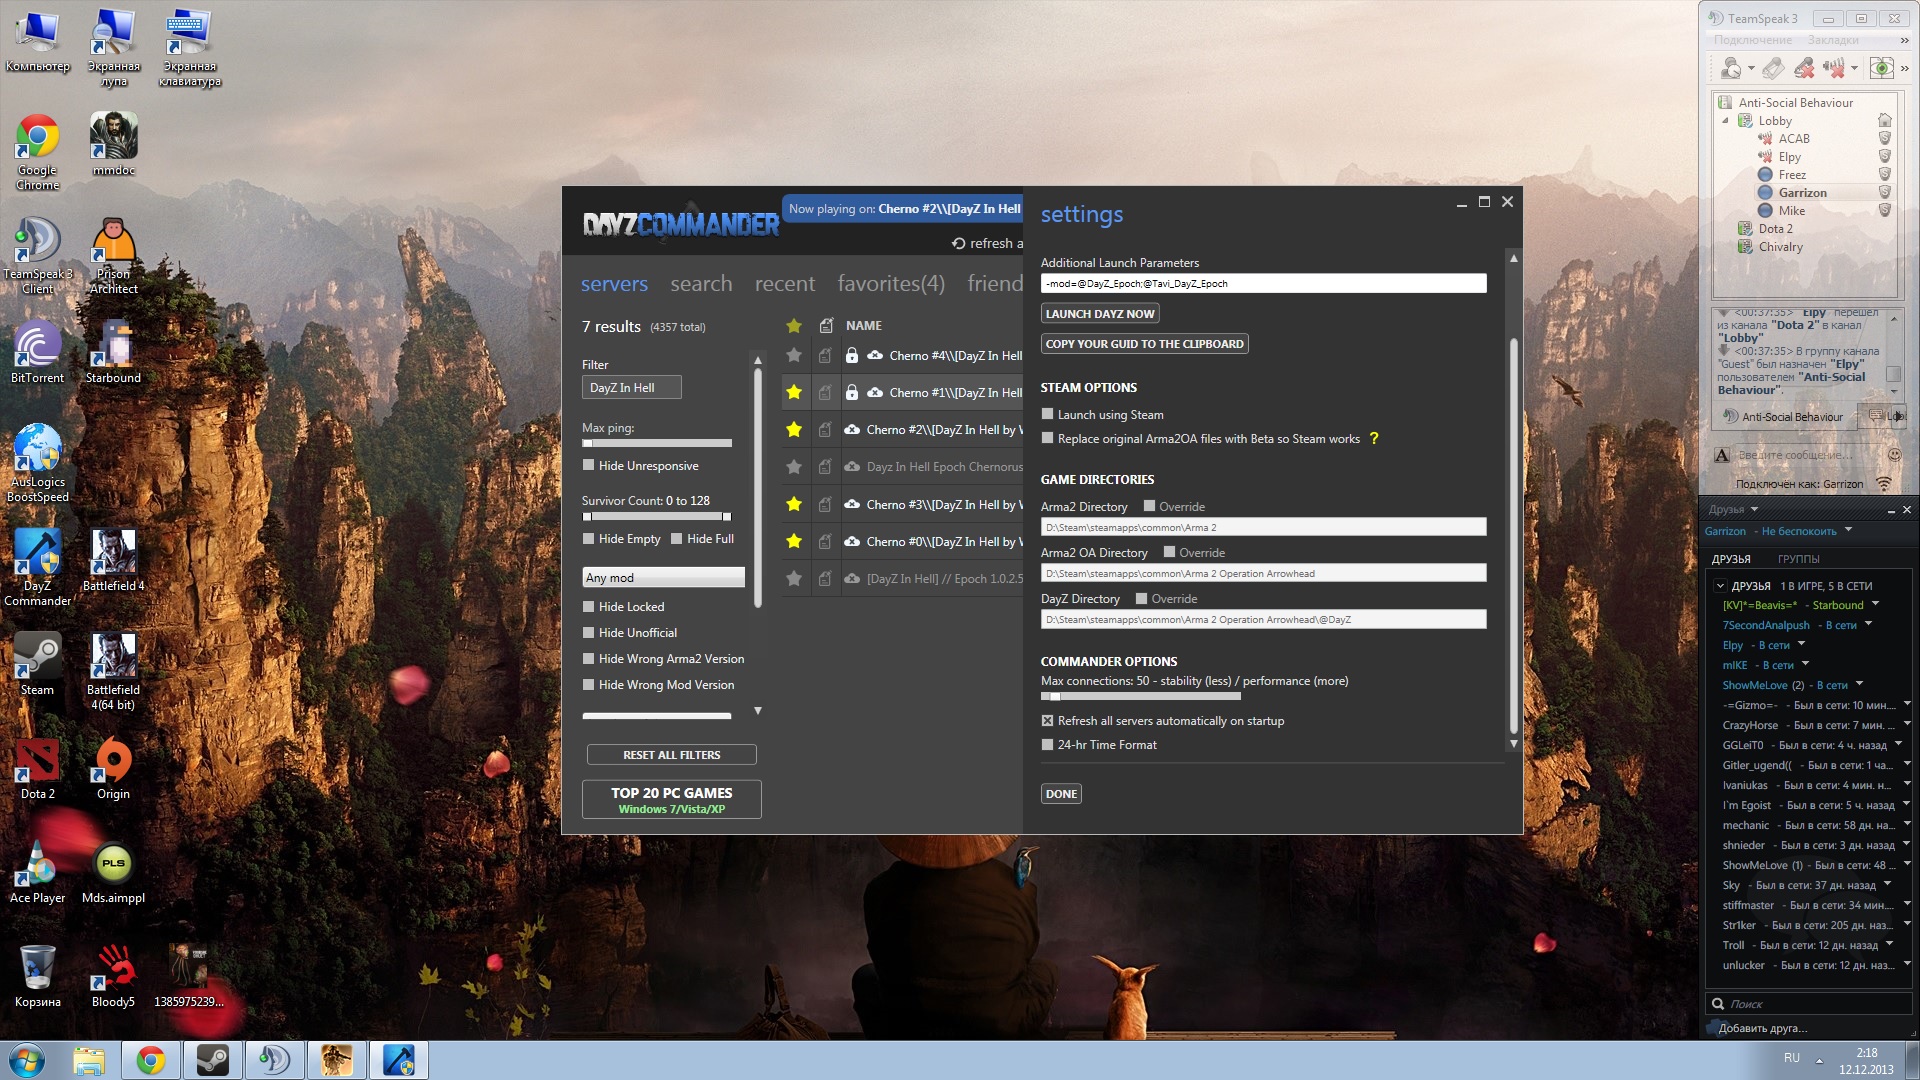1920x1080 pixels.
Task: Click the TeamSpeak contacts eye toolbar icon
Action: pyautogui.click(x=1881, y=68)
